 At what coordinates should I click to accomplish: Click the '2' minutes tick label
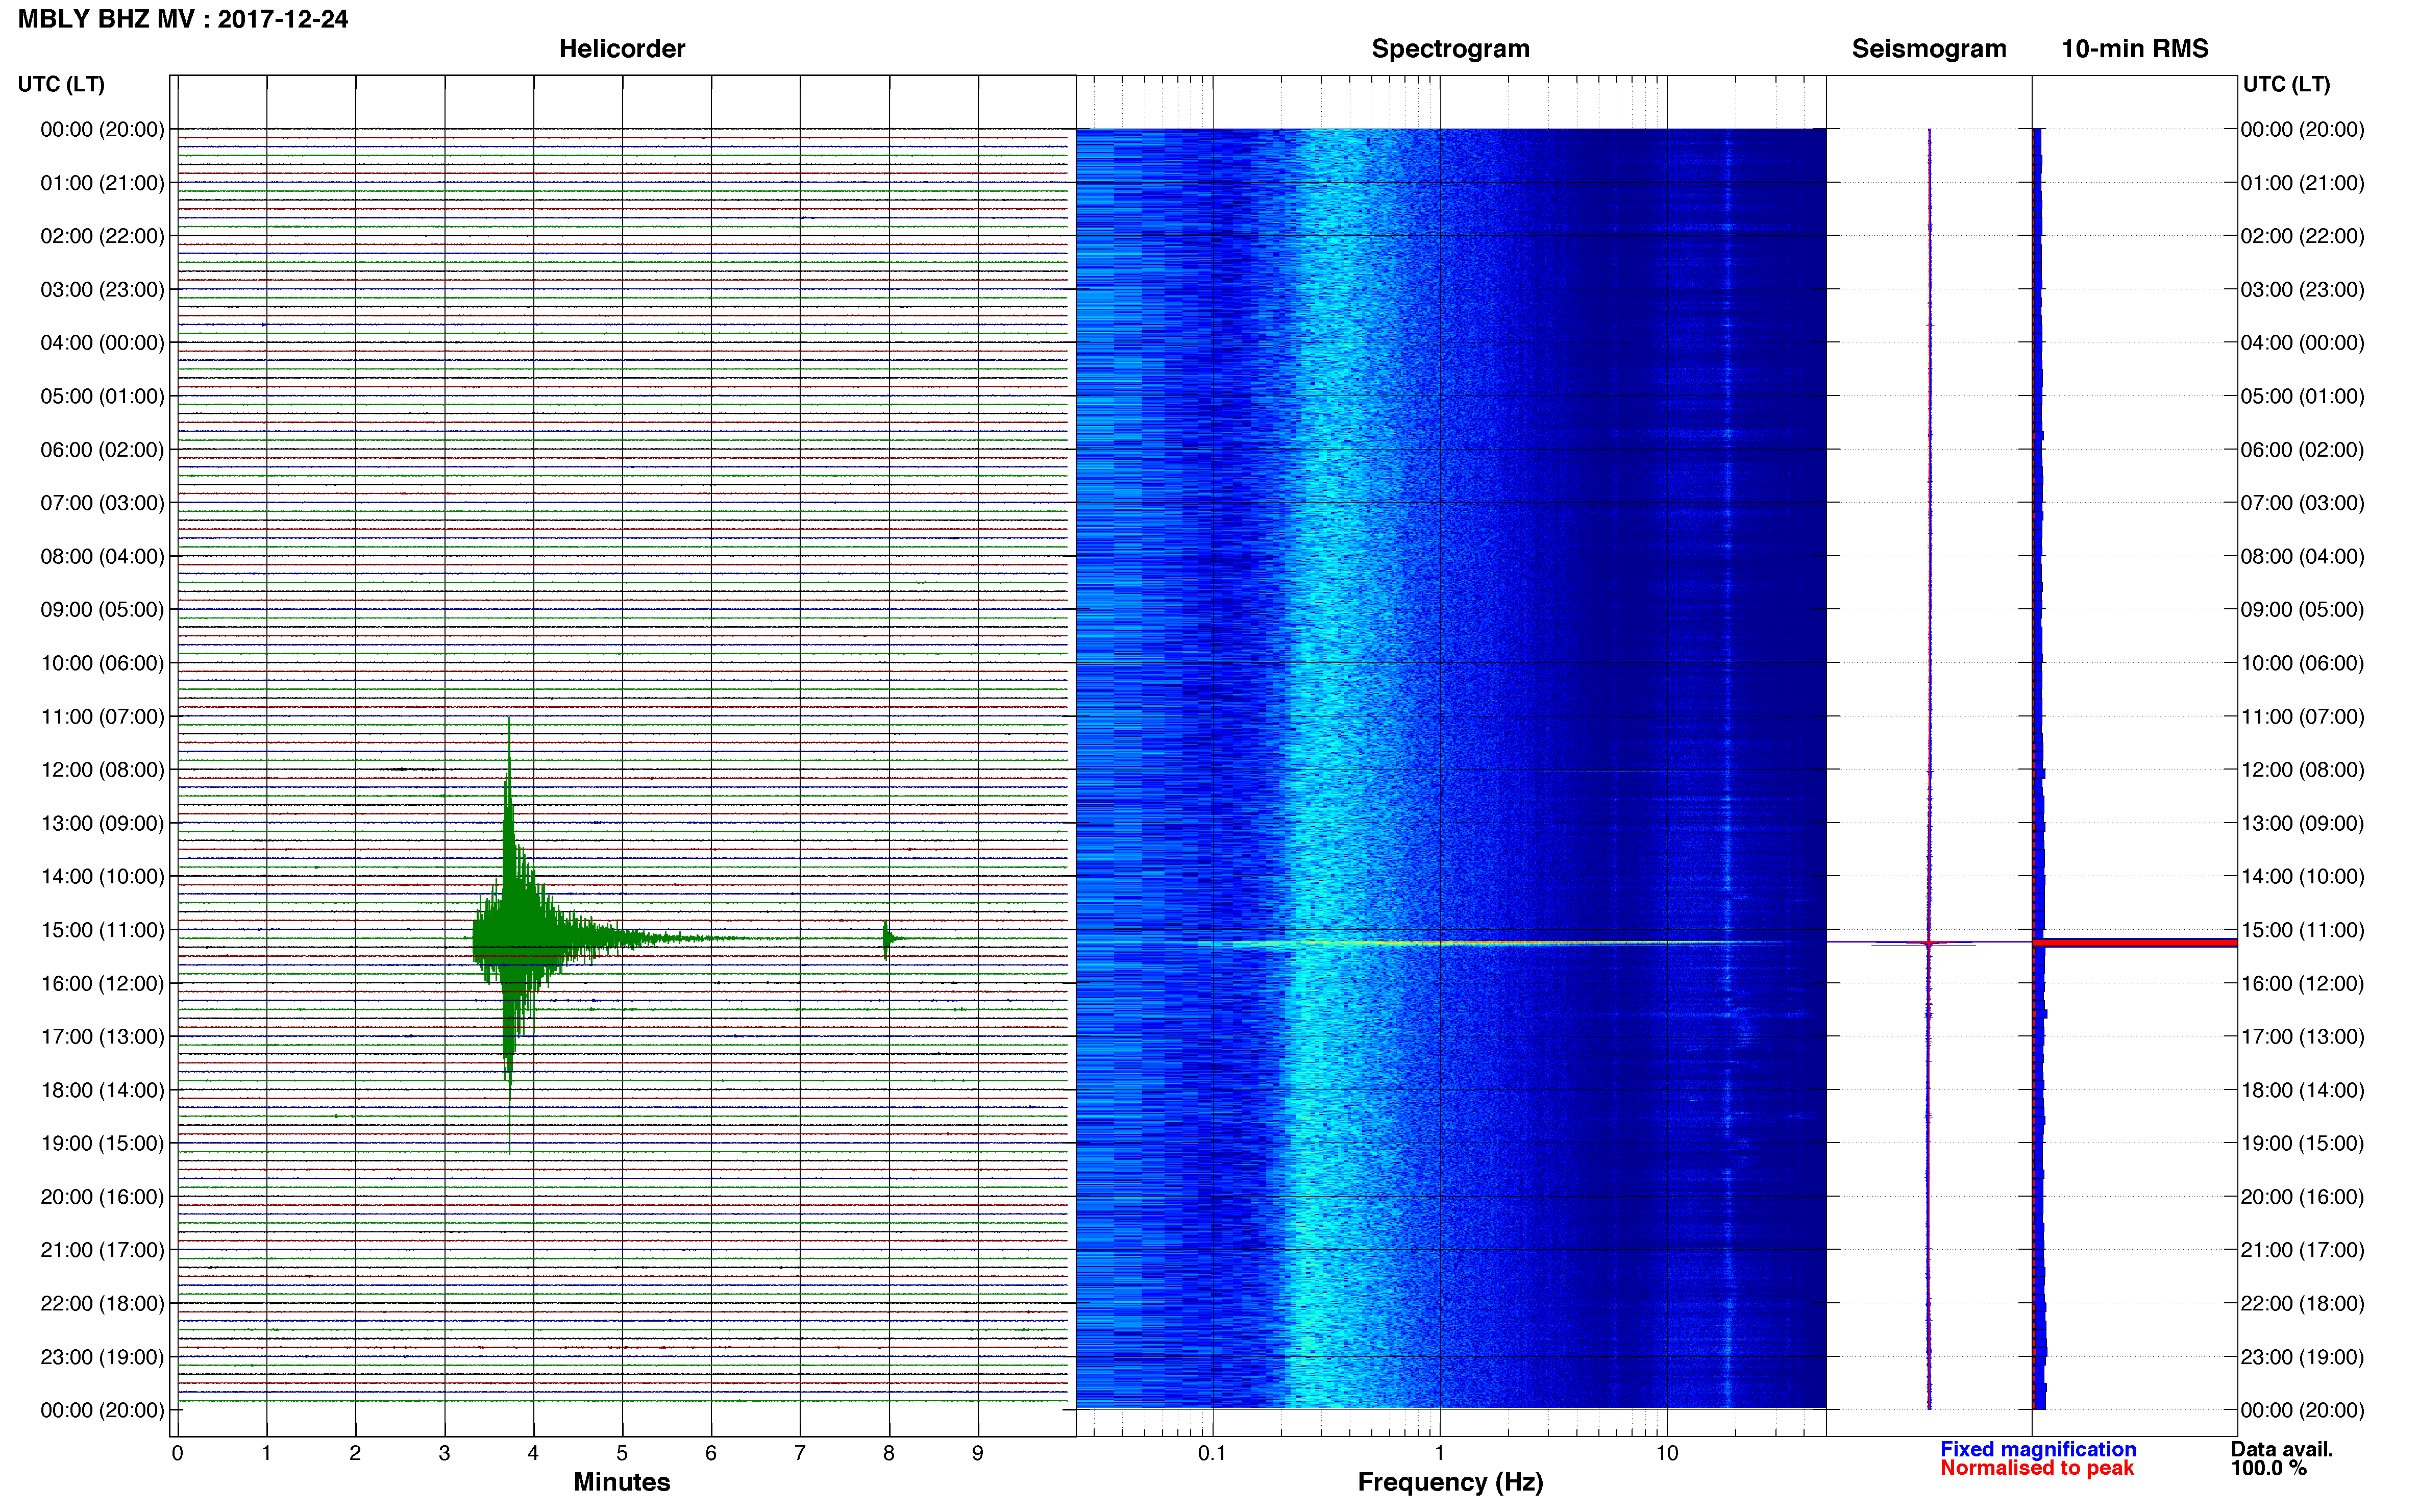[355, 1453]
